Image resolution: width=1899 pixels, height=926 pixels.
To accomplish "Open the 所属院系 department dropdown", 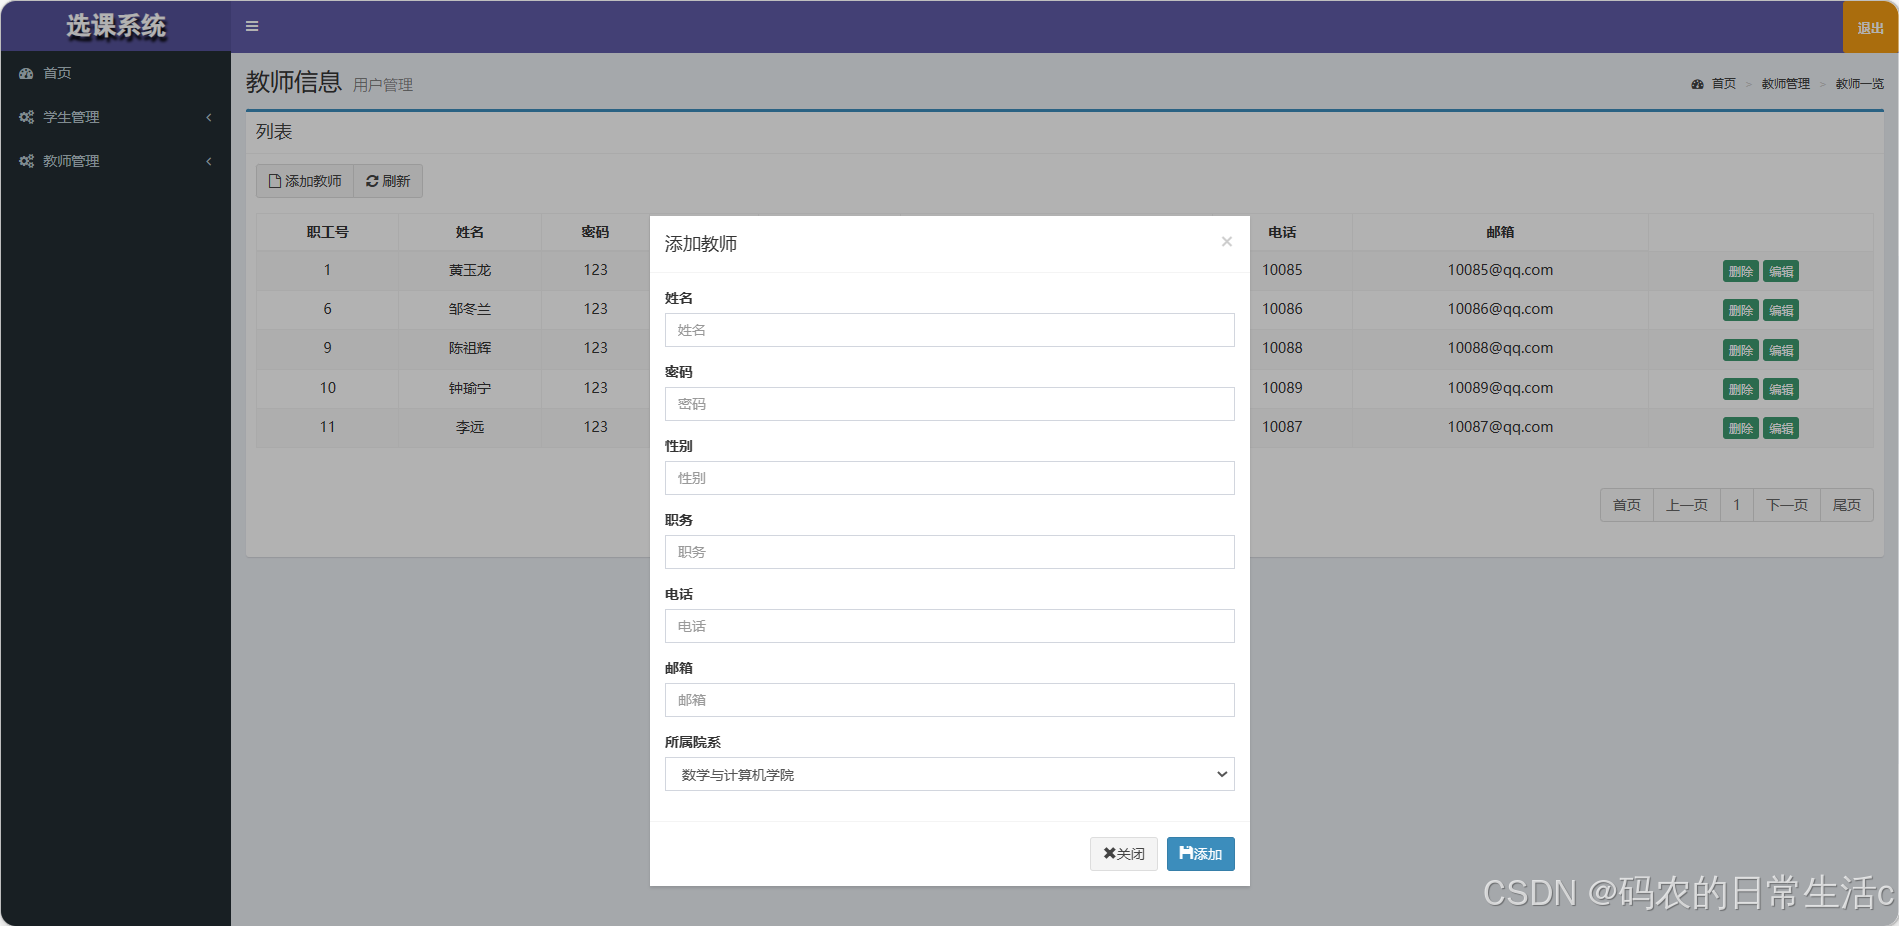I will 949,774.
